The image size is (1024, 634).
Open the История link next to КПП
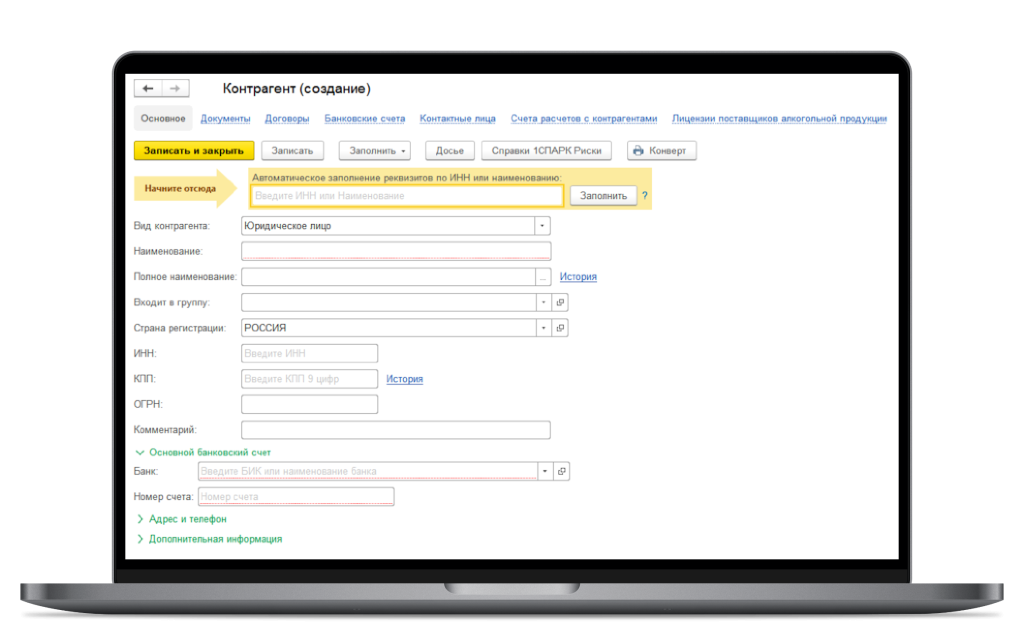tap(404, 378)
